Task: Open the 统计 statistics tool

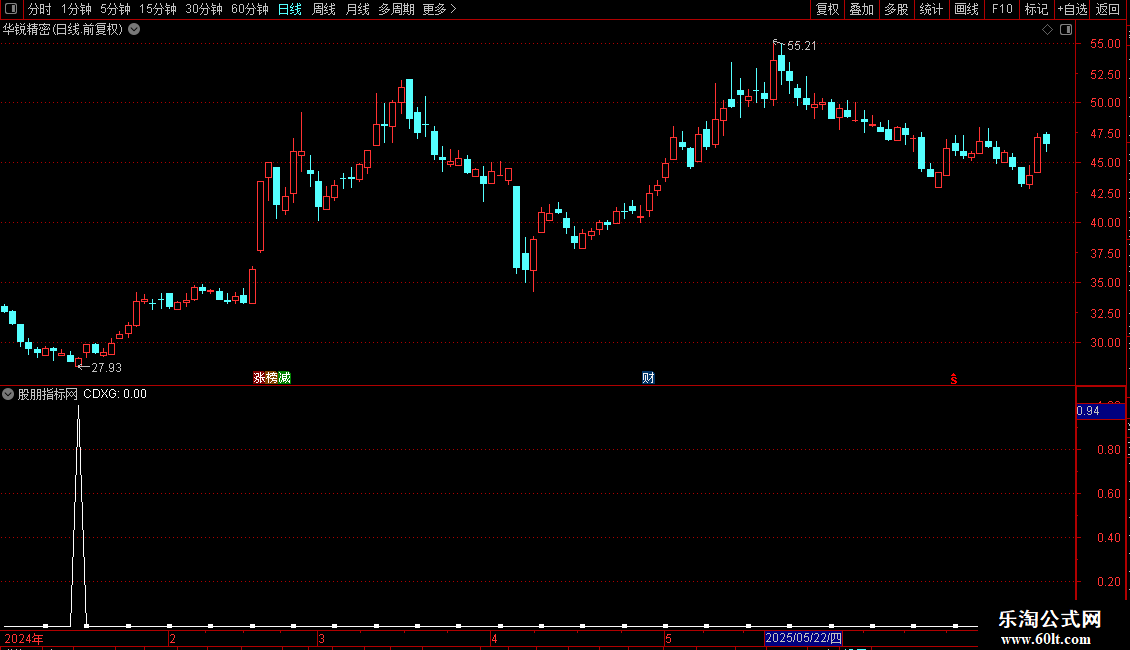Action: 931,9
